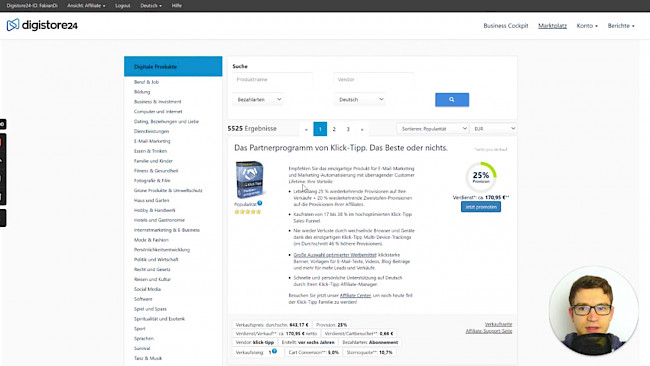Open the Affiliate Center link

(355, 296)
